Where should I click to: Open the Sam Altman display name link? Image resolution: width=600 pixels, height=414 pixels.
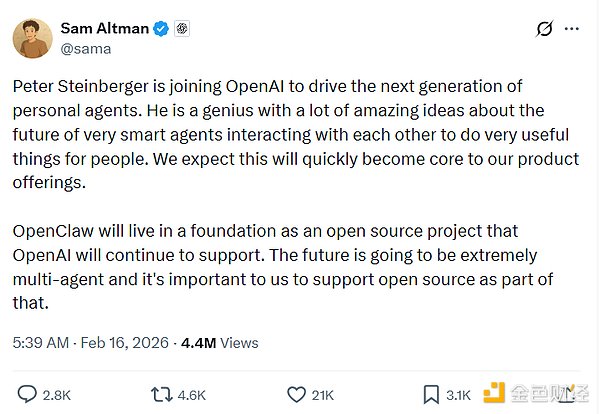pos(104,28)
